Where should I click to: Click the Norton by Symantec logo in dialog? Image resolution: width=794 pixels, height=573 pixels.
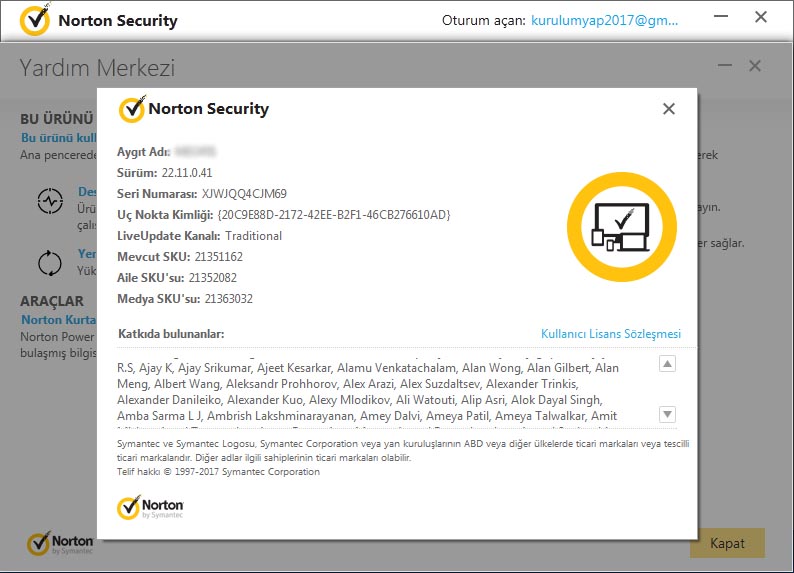coord(150,507)
